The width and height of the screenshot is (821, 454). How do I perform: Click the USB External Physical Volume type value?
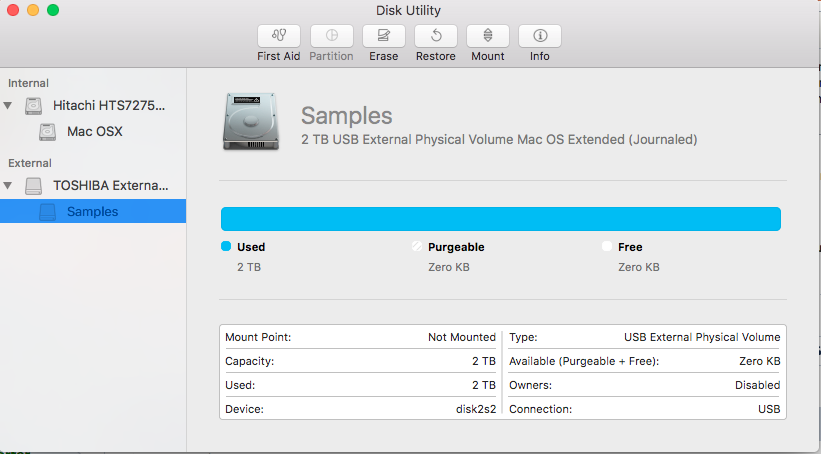702,337
